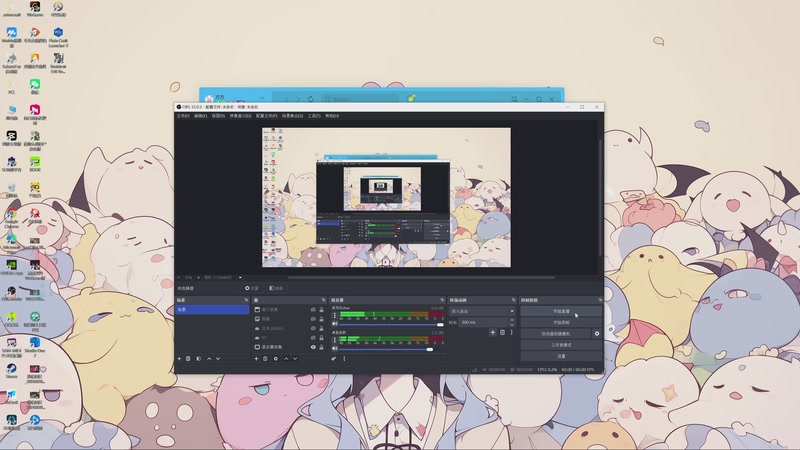Select Steam desktop icon
The width and height of the screenshot is (800, 450).
[x=11, y=371]
